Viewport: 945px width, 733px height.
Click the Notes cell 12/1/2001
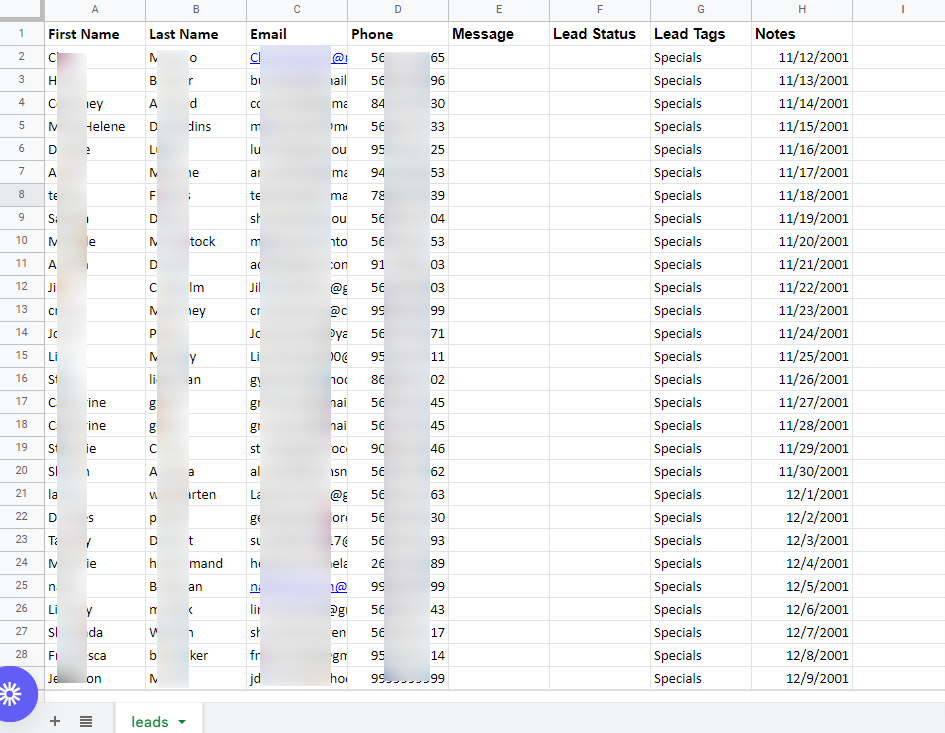(802, 494)
